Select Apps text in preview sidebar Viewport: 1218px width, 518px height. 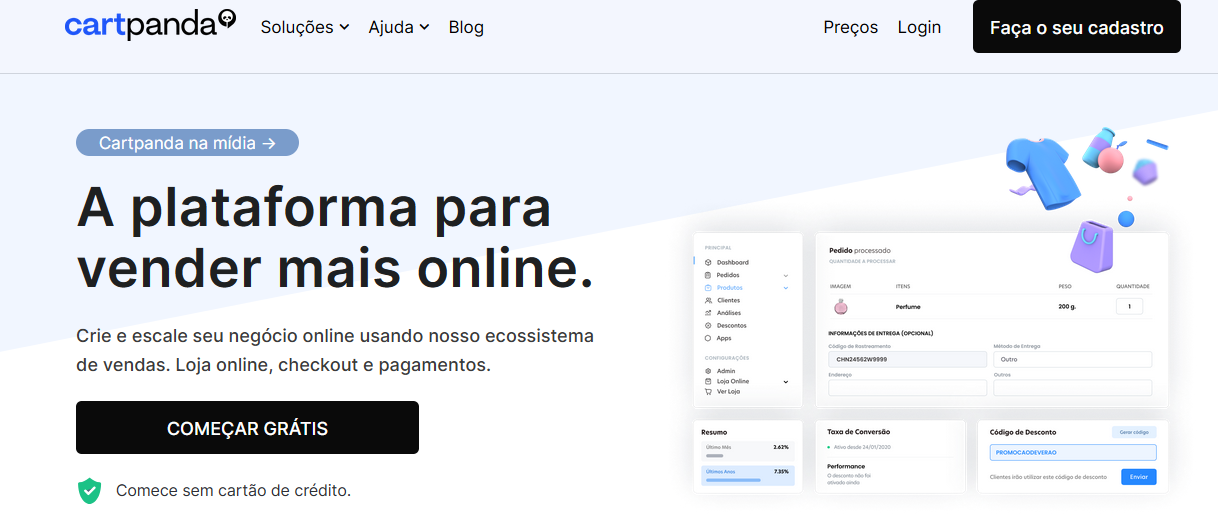click(x=724, y=338)
